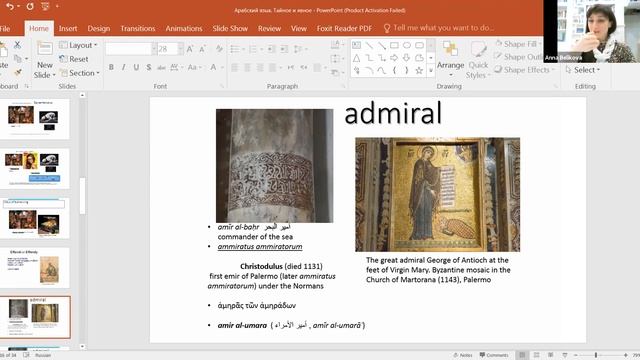640x360 pixels.
Task: Toggle Underline formatting
Action: coord(136,67)
